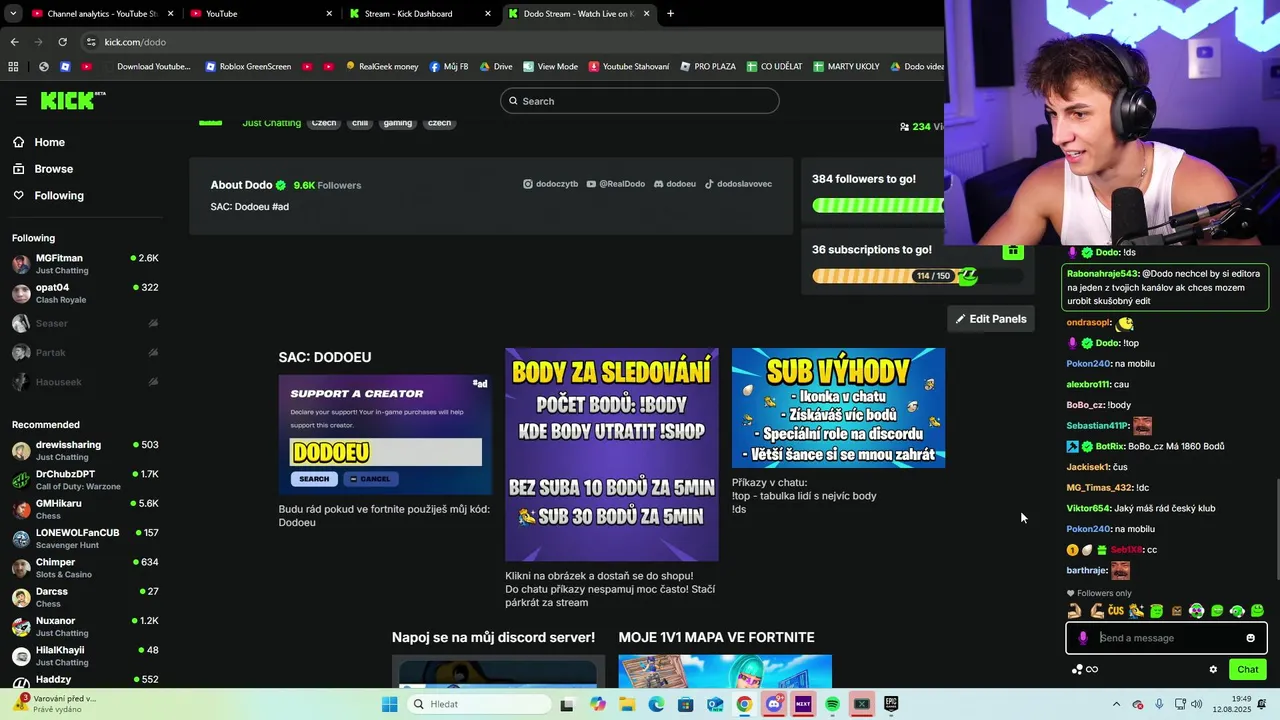Screen dimensions: 1280x720
Task: Open offline Partak channel
Action: click(85, 352)
